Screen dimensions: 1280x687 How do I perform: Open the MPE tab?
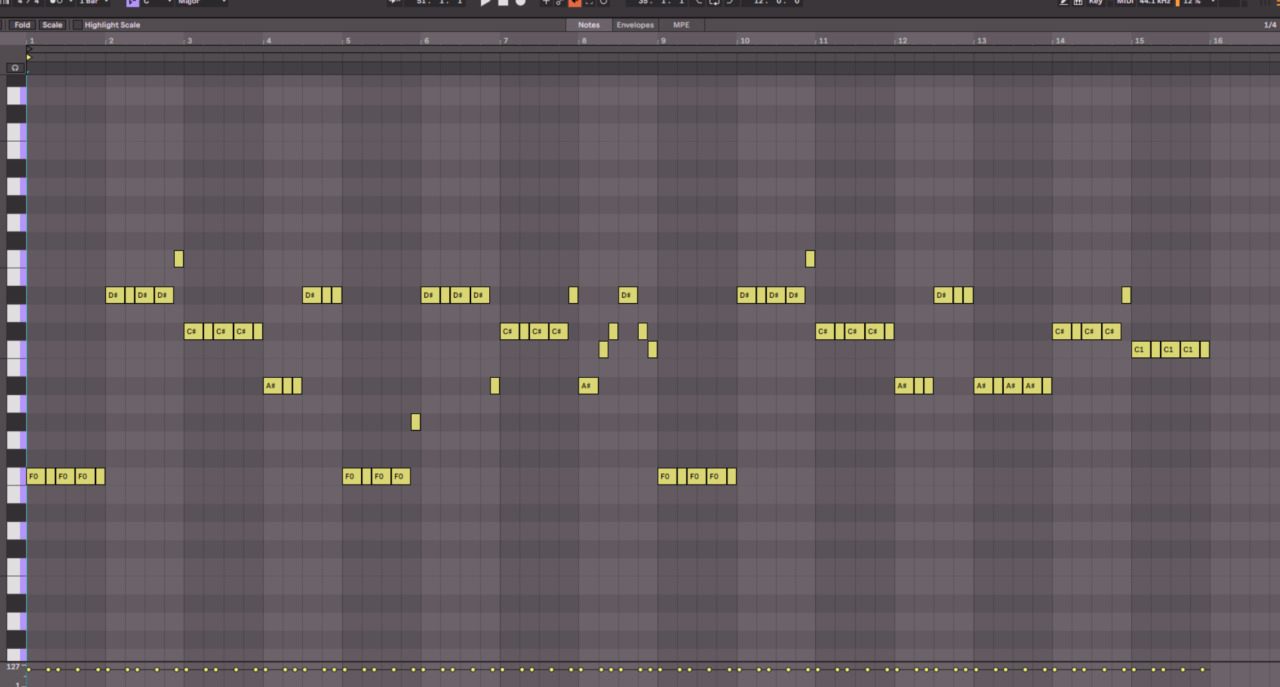pyautogui.click(x=681, y=25)
